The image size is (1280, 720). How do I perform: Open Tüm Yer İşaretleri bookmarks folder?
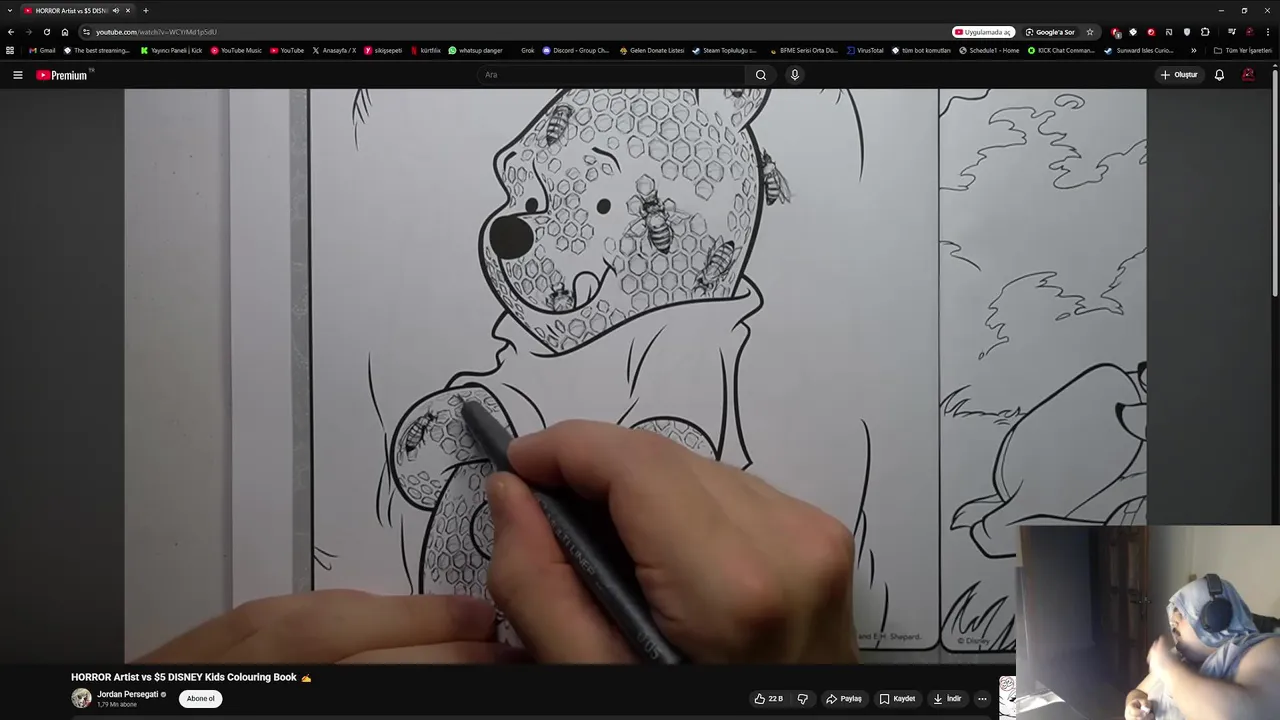pos(1243,50)
